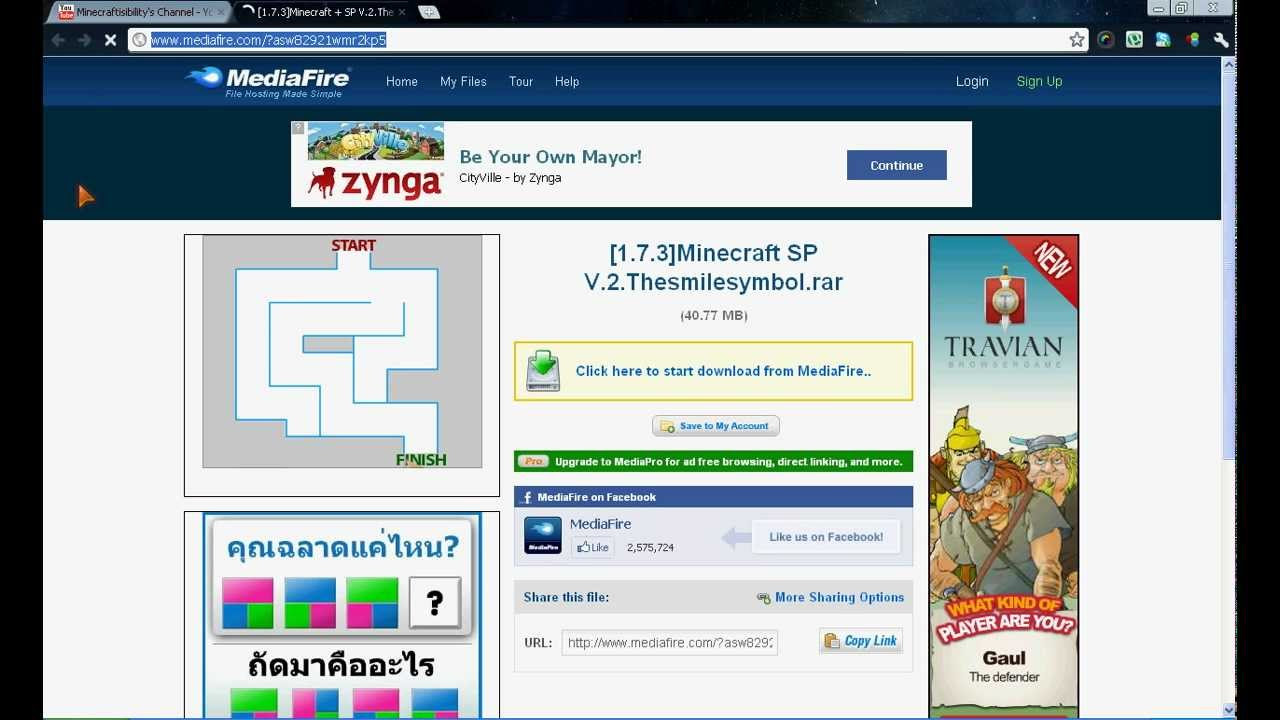Click the question mark tile in puzzle ad
This screenshot has height=720, width=1280.
[435, 603]
